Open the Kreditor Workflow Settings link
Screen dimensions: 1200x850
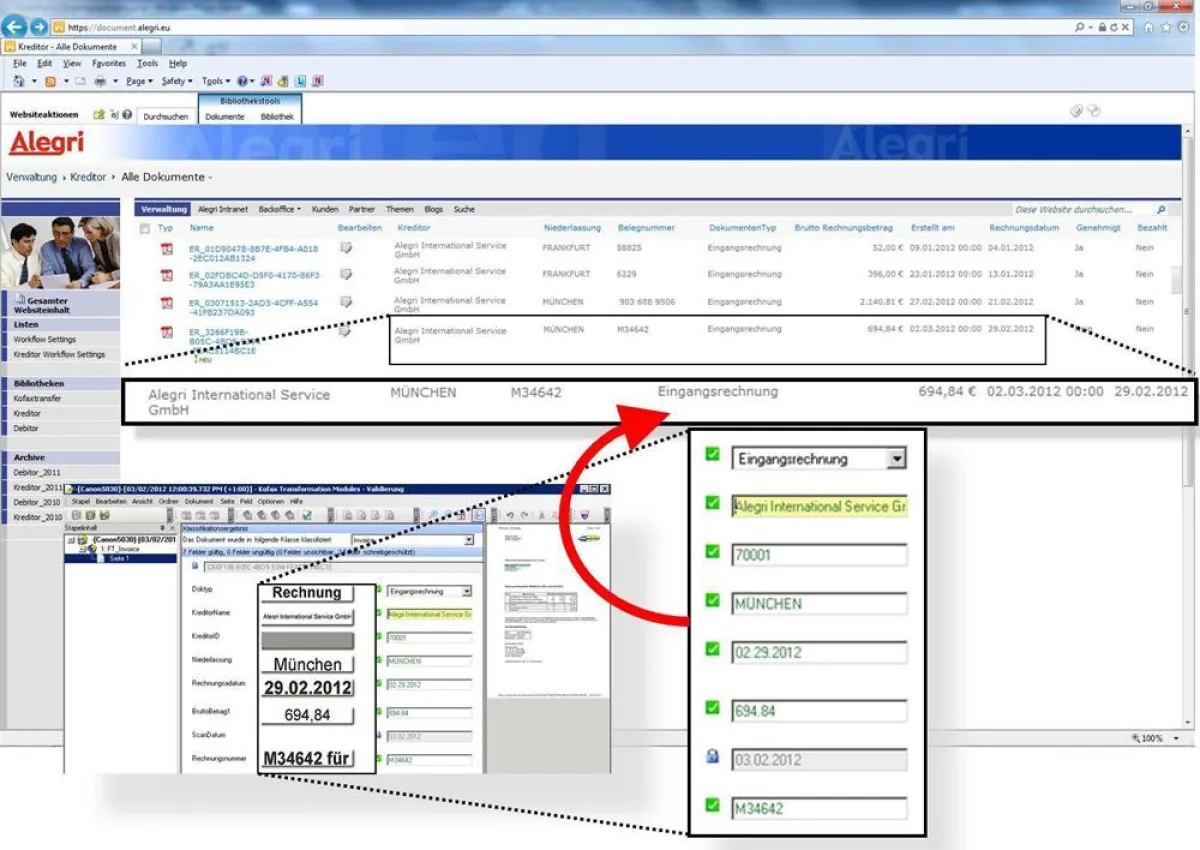click(x=59, y=355)
